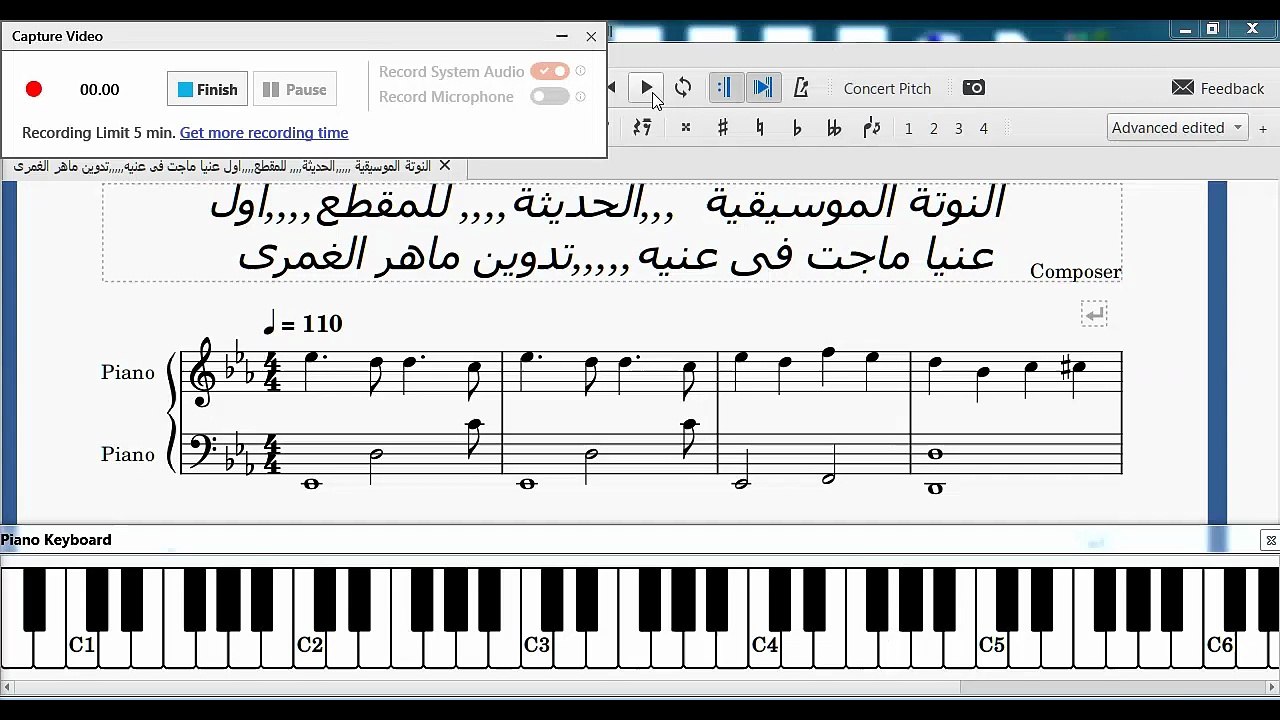This screenshot has height=720, width=1280.
Task: Select voice 4
Action: (x=983, y=128)
